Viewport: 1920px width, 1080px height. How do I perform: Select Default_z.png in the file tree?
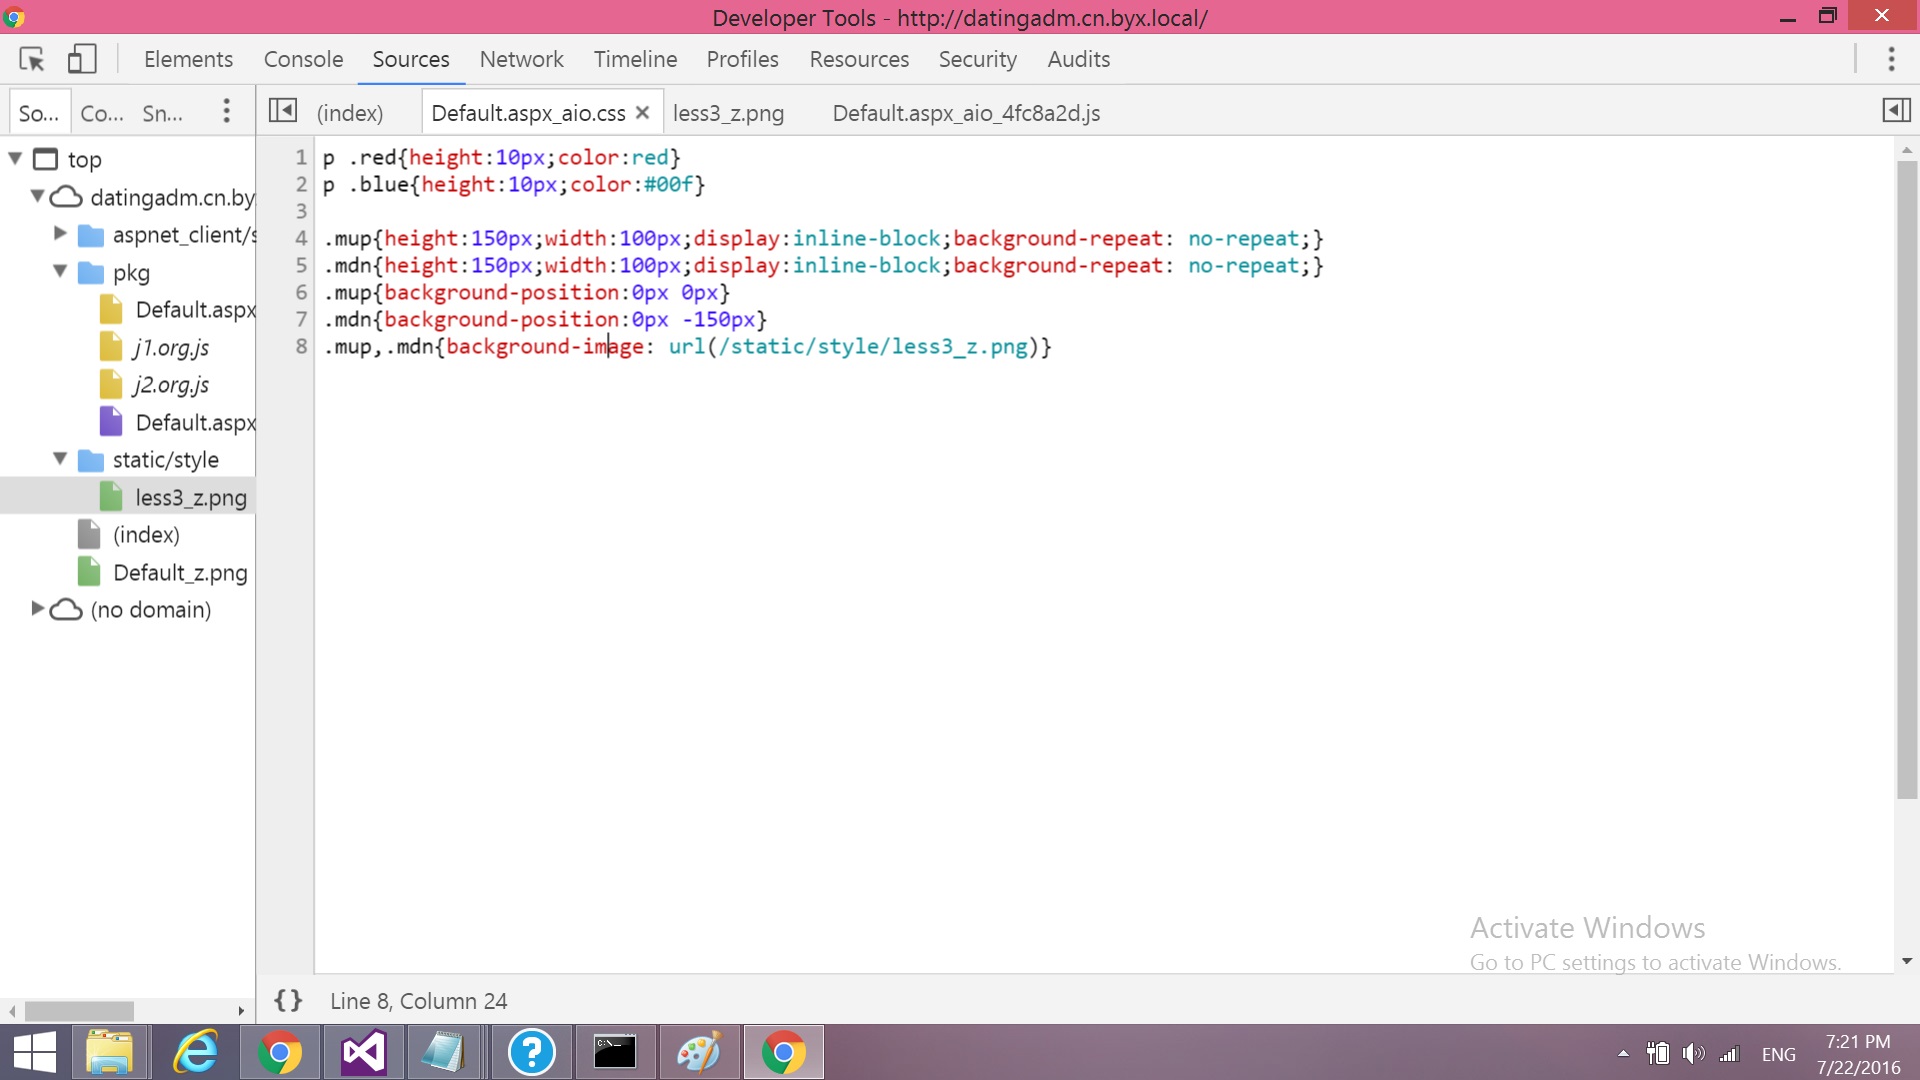[180, 571]
